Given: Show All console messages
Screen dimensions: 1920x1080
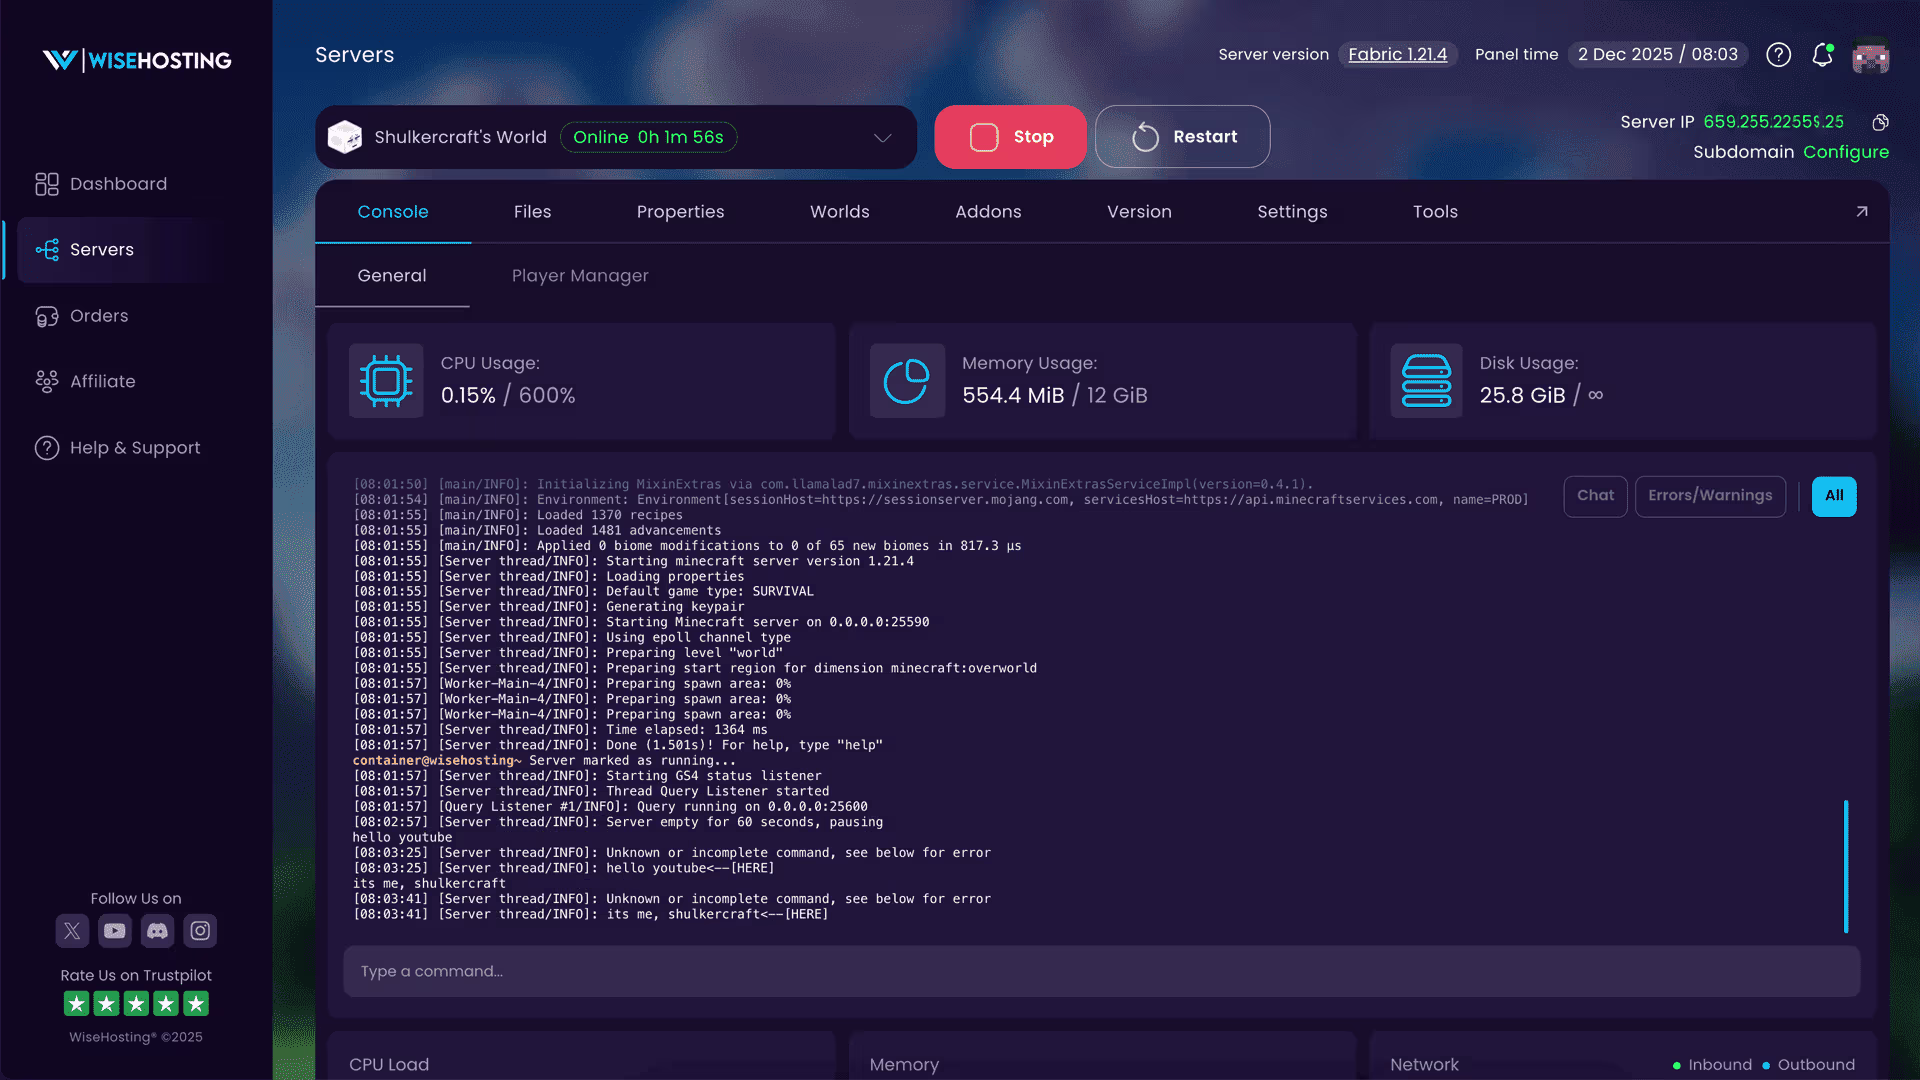Looking at the screenshot, I should click(x=1835, y=496).
